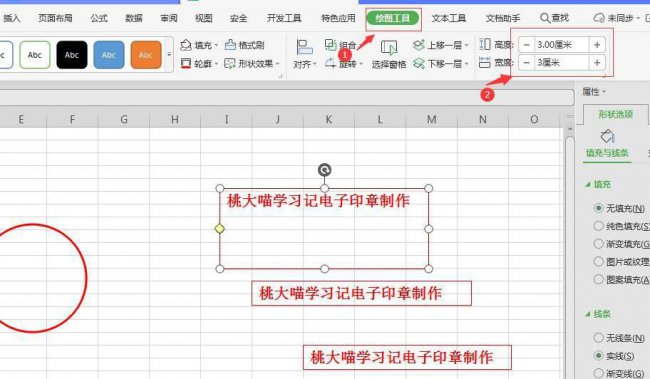Open the 文本工具 tab
Image resolution: width=650 pixels, height=379 pixels.
(x=449, y=18)
